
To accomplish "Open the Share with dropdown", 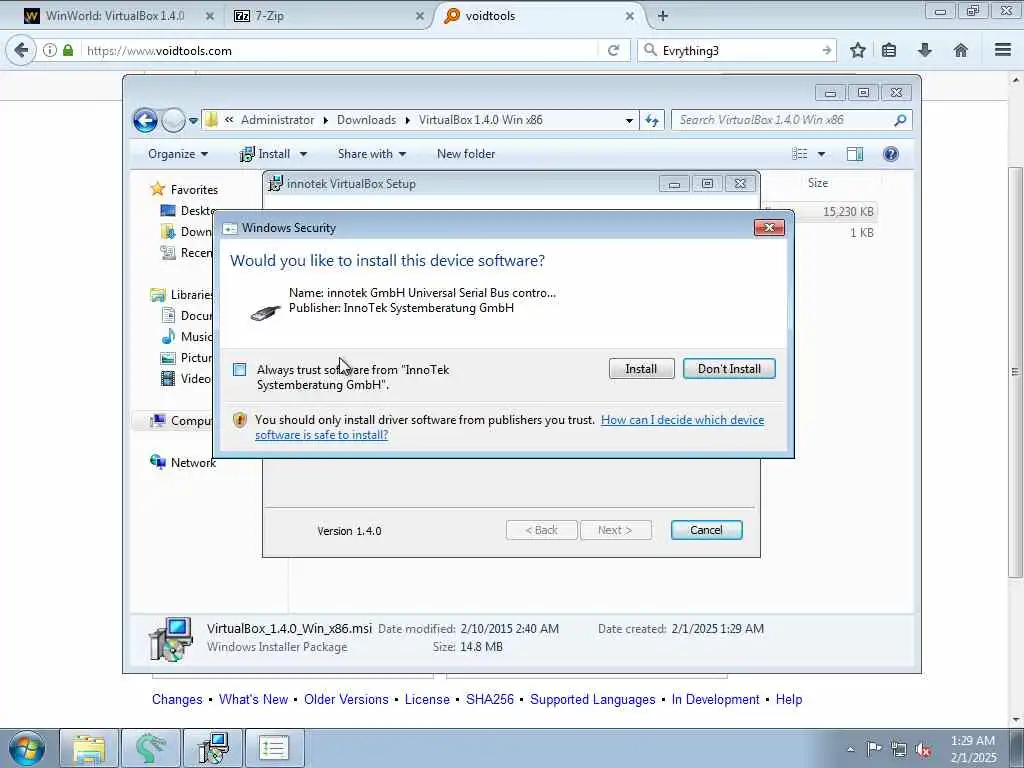I will tap(372, 154).
